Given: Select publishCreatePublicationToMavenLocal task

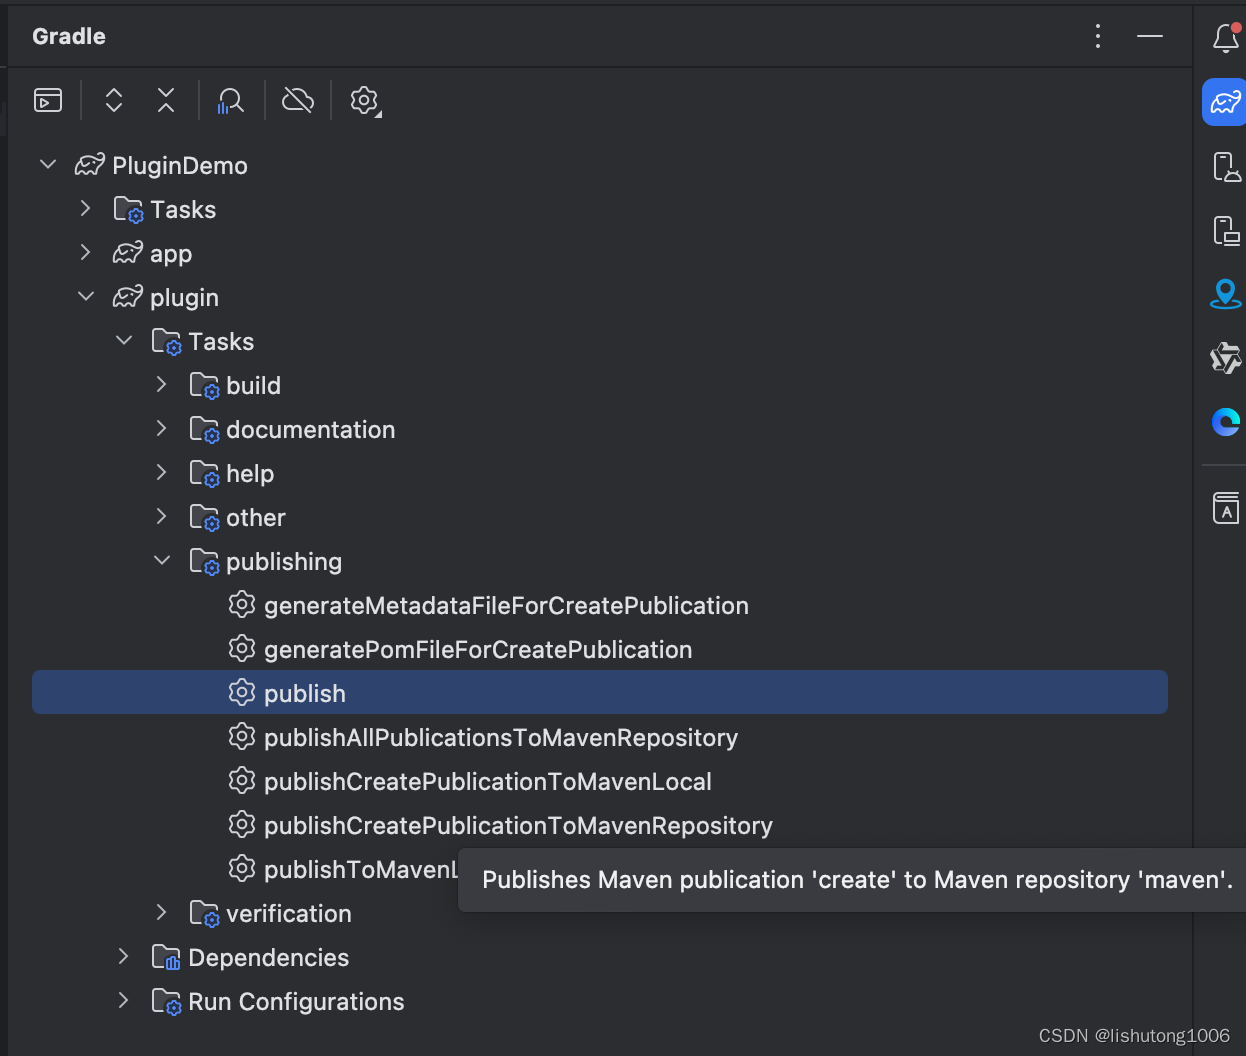Looking at the screenshot, I should 488,781.
